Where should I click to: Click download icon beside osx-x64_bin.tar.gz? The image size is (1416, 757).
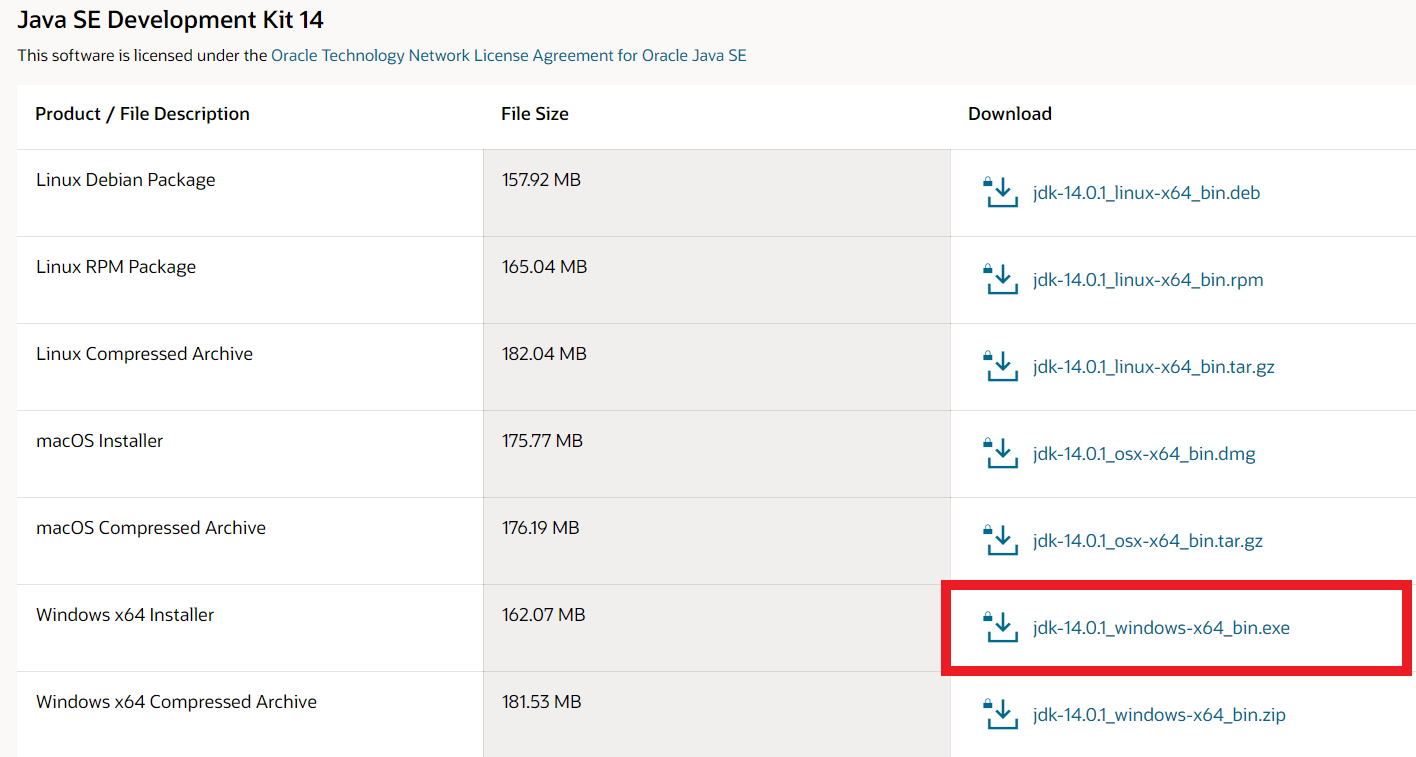[x=1000, y=540]
